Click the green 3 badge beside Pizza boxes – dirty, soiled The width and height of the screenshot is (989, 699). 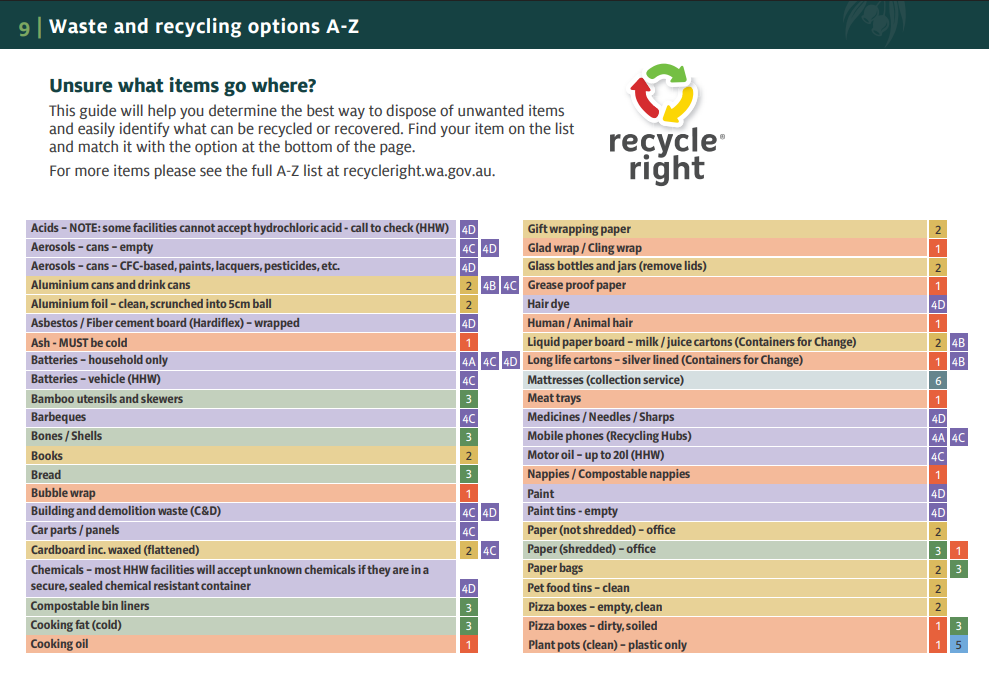(x=958, y=626)
